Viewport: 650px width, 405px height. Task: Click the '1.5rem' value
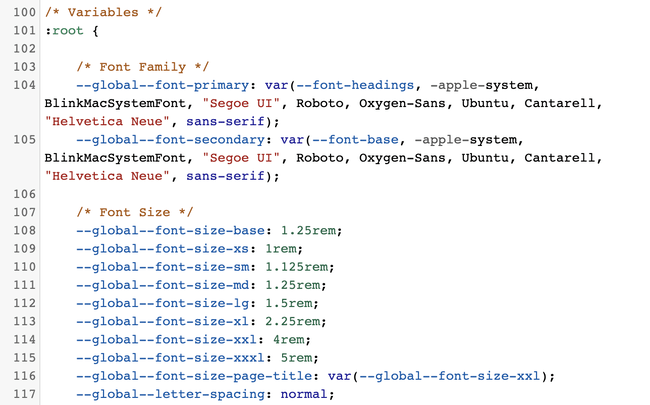[x=289, y=303]
